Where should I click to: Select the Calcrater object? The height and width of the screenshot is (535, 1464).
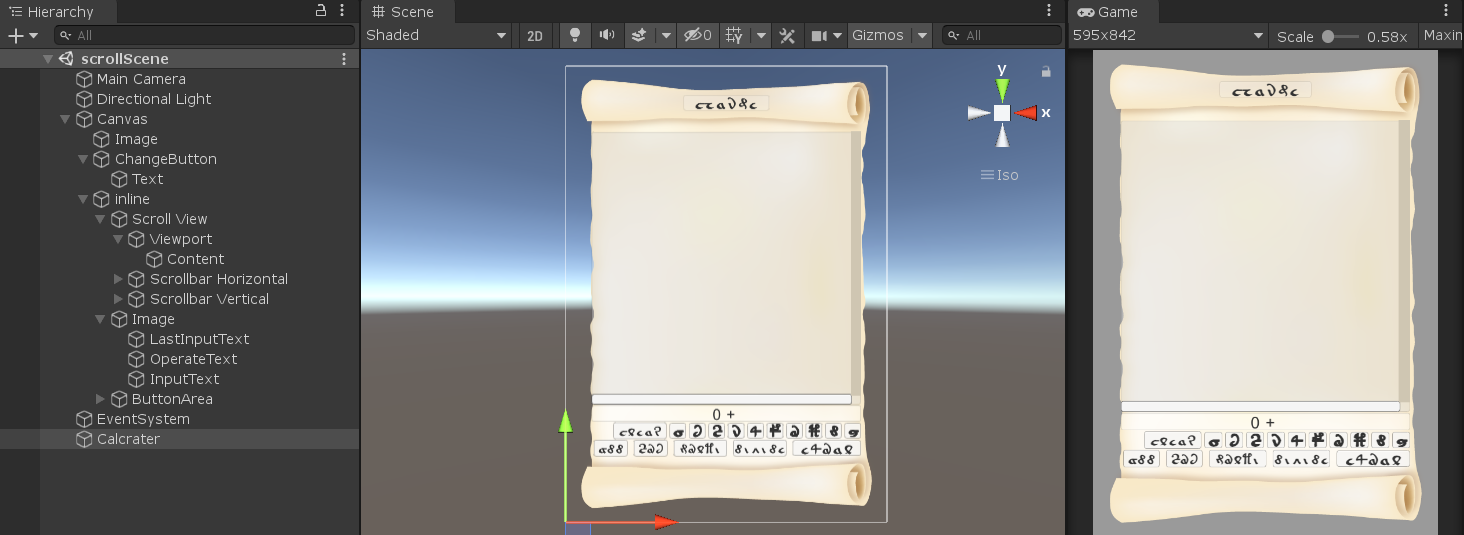click(x=128, y=439)
